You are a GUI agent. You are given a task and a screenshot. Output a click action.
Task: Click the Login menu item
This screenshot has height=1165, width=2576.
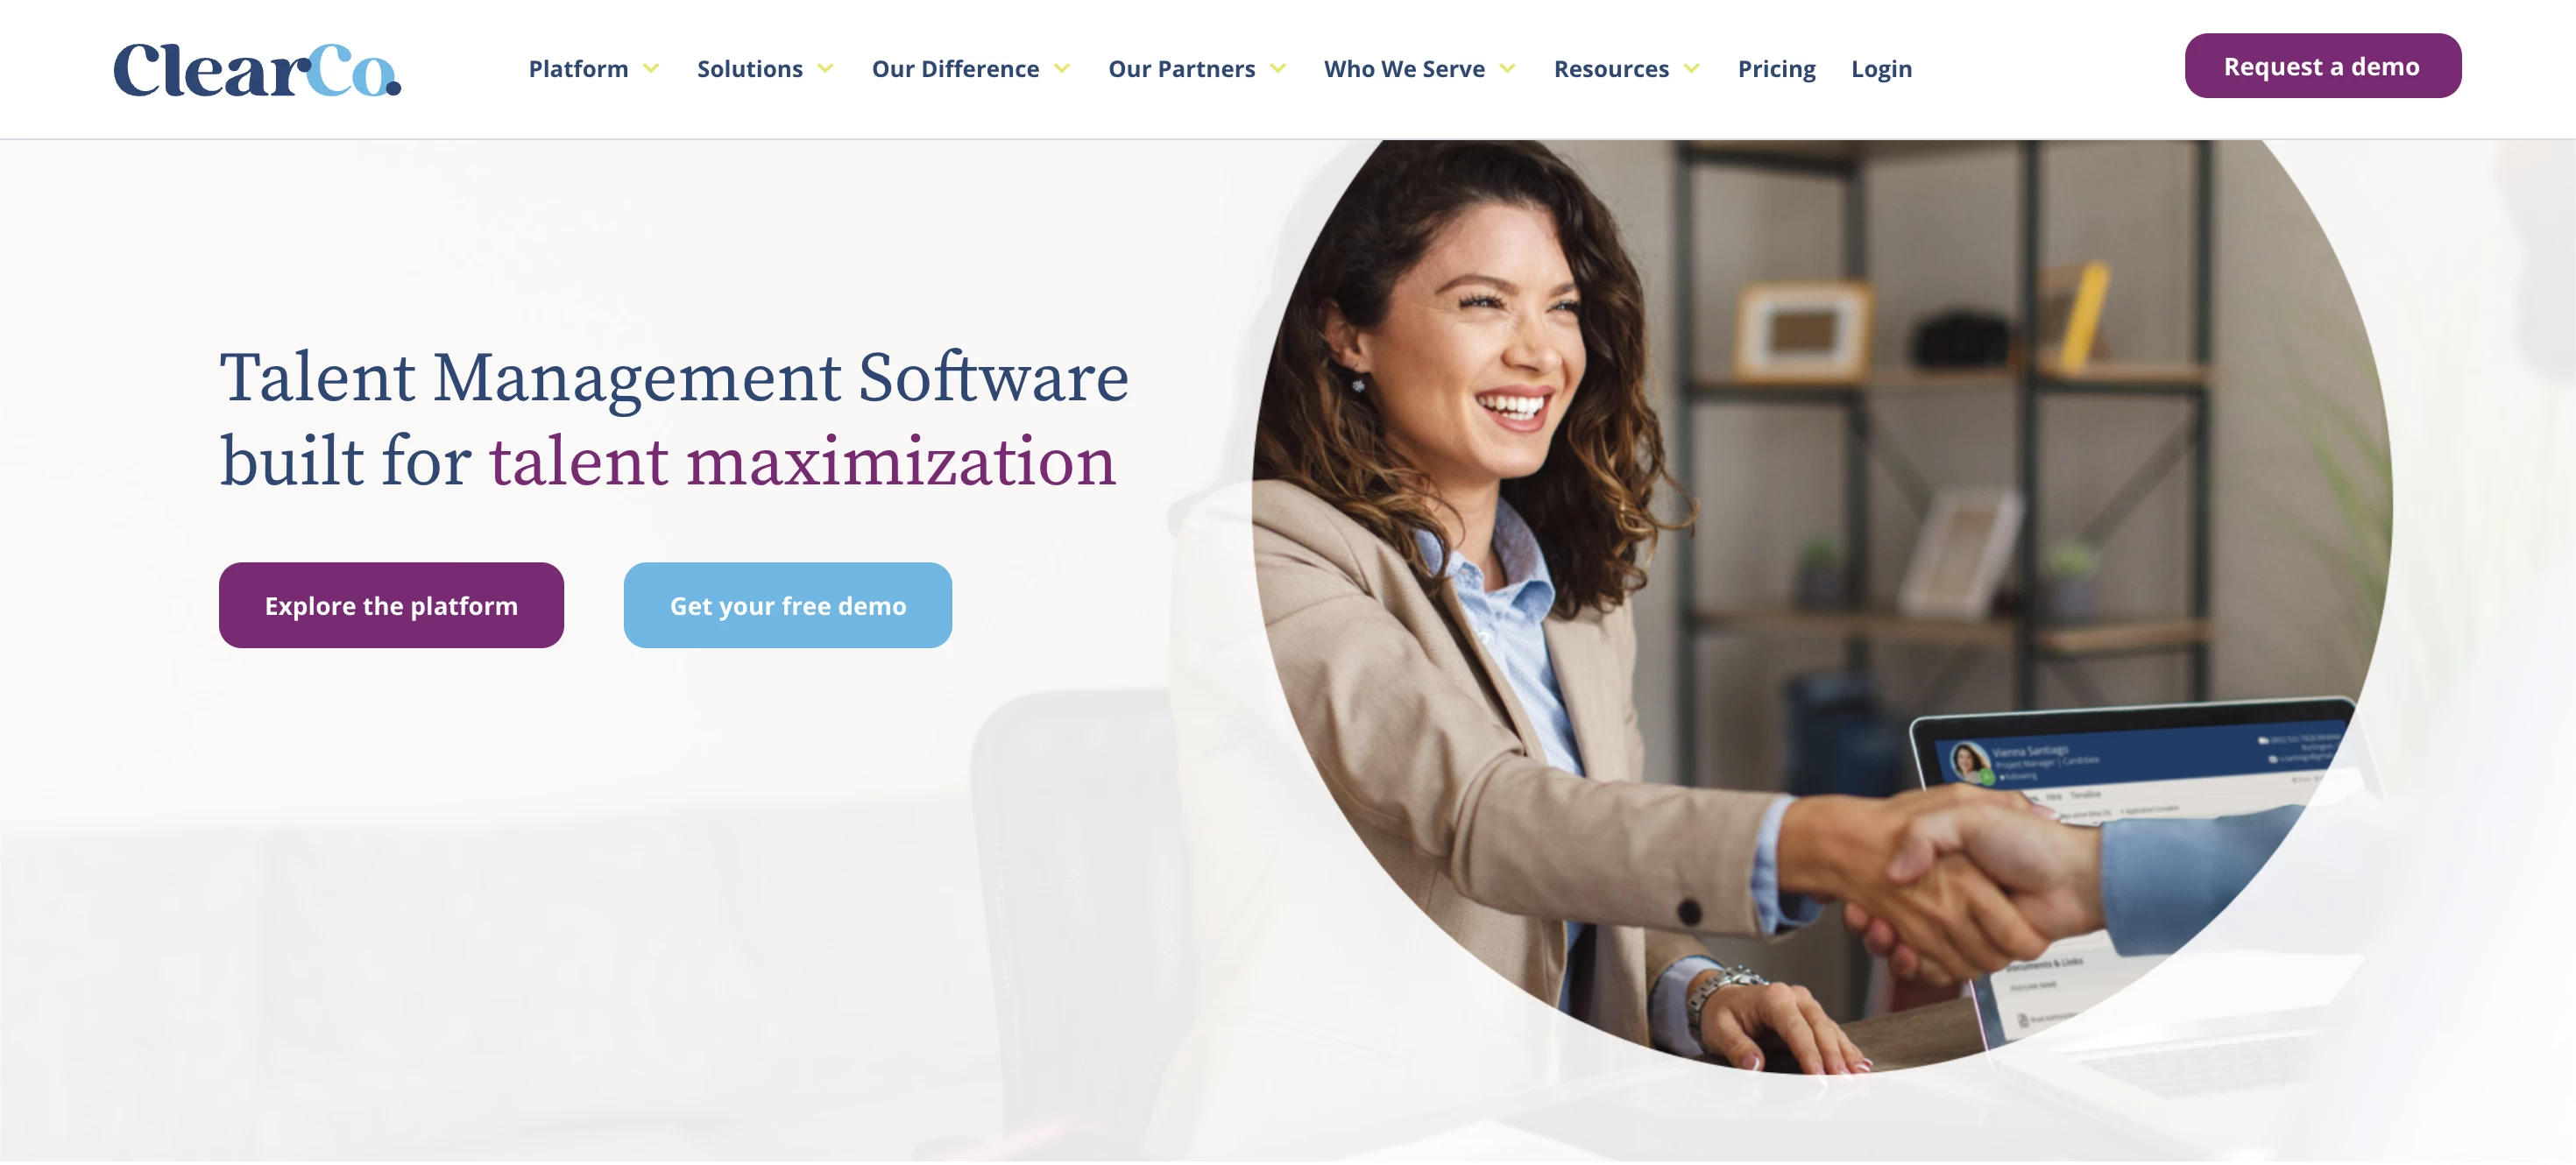pyautogui.click(x=1883, y=67)
